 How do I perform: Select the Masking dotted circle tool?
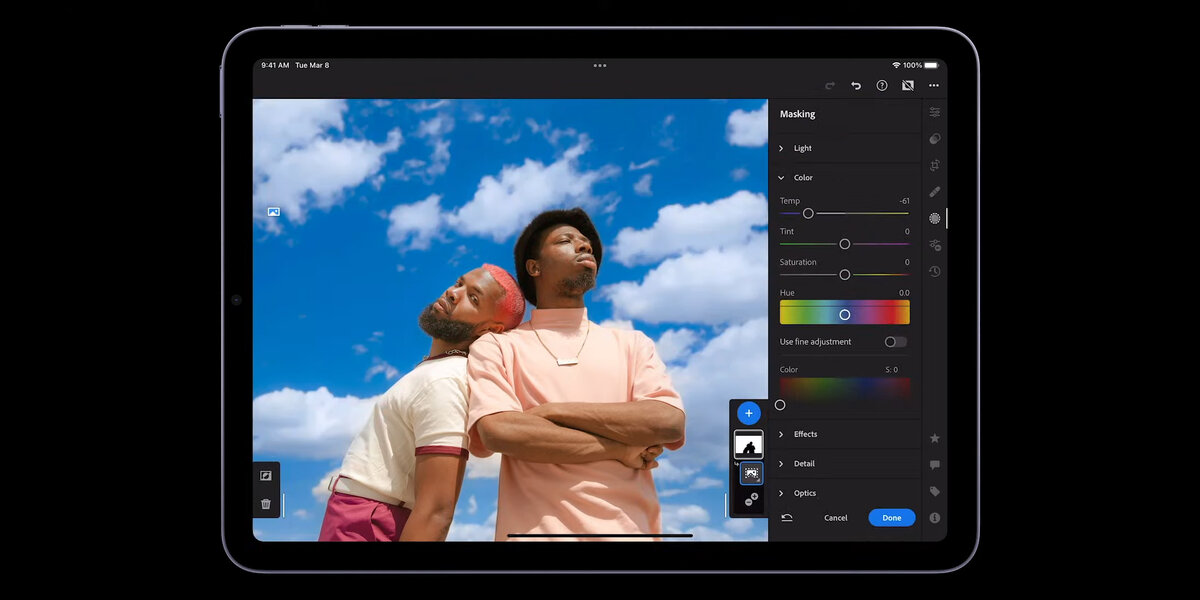(x=935, y=218)
